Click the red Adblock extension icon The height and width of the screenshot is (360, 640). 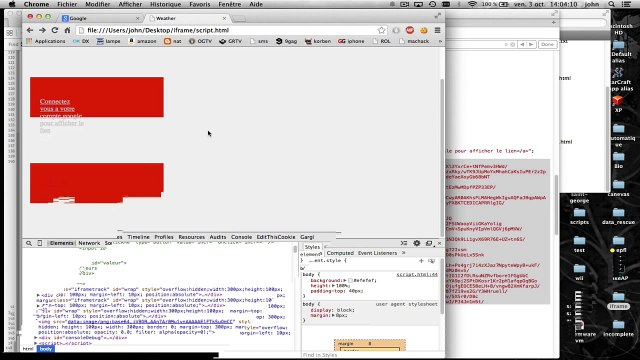coord(410,30)
